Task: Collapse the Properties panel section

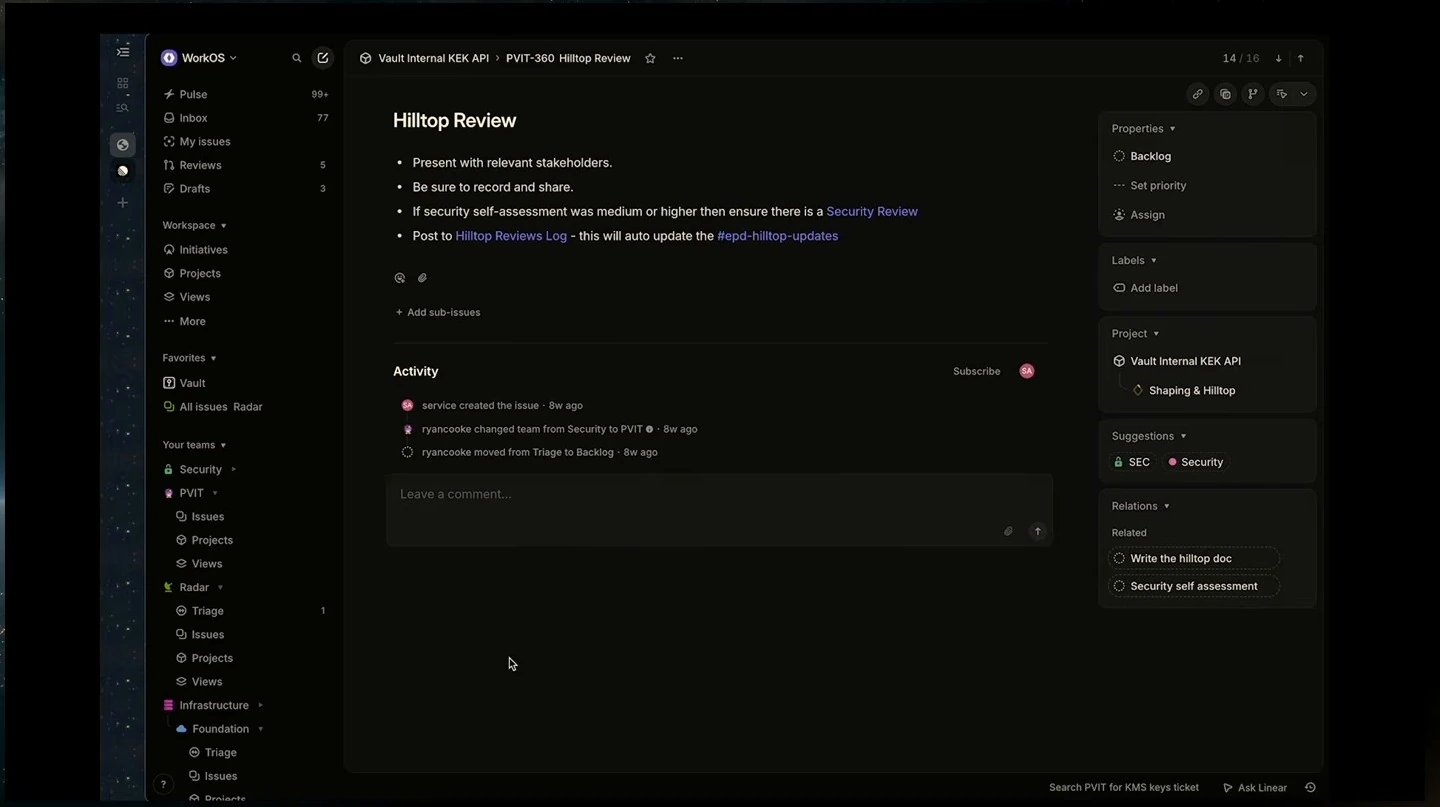Action: click(1143, 128)
